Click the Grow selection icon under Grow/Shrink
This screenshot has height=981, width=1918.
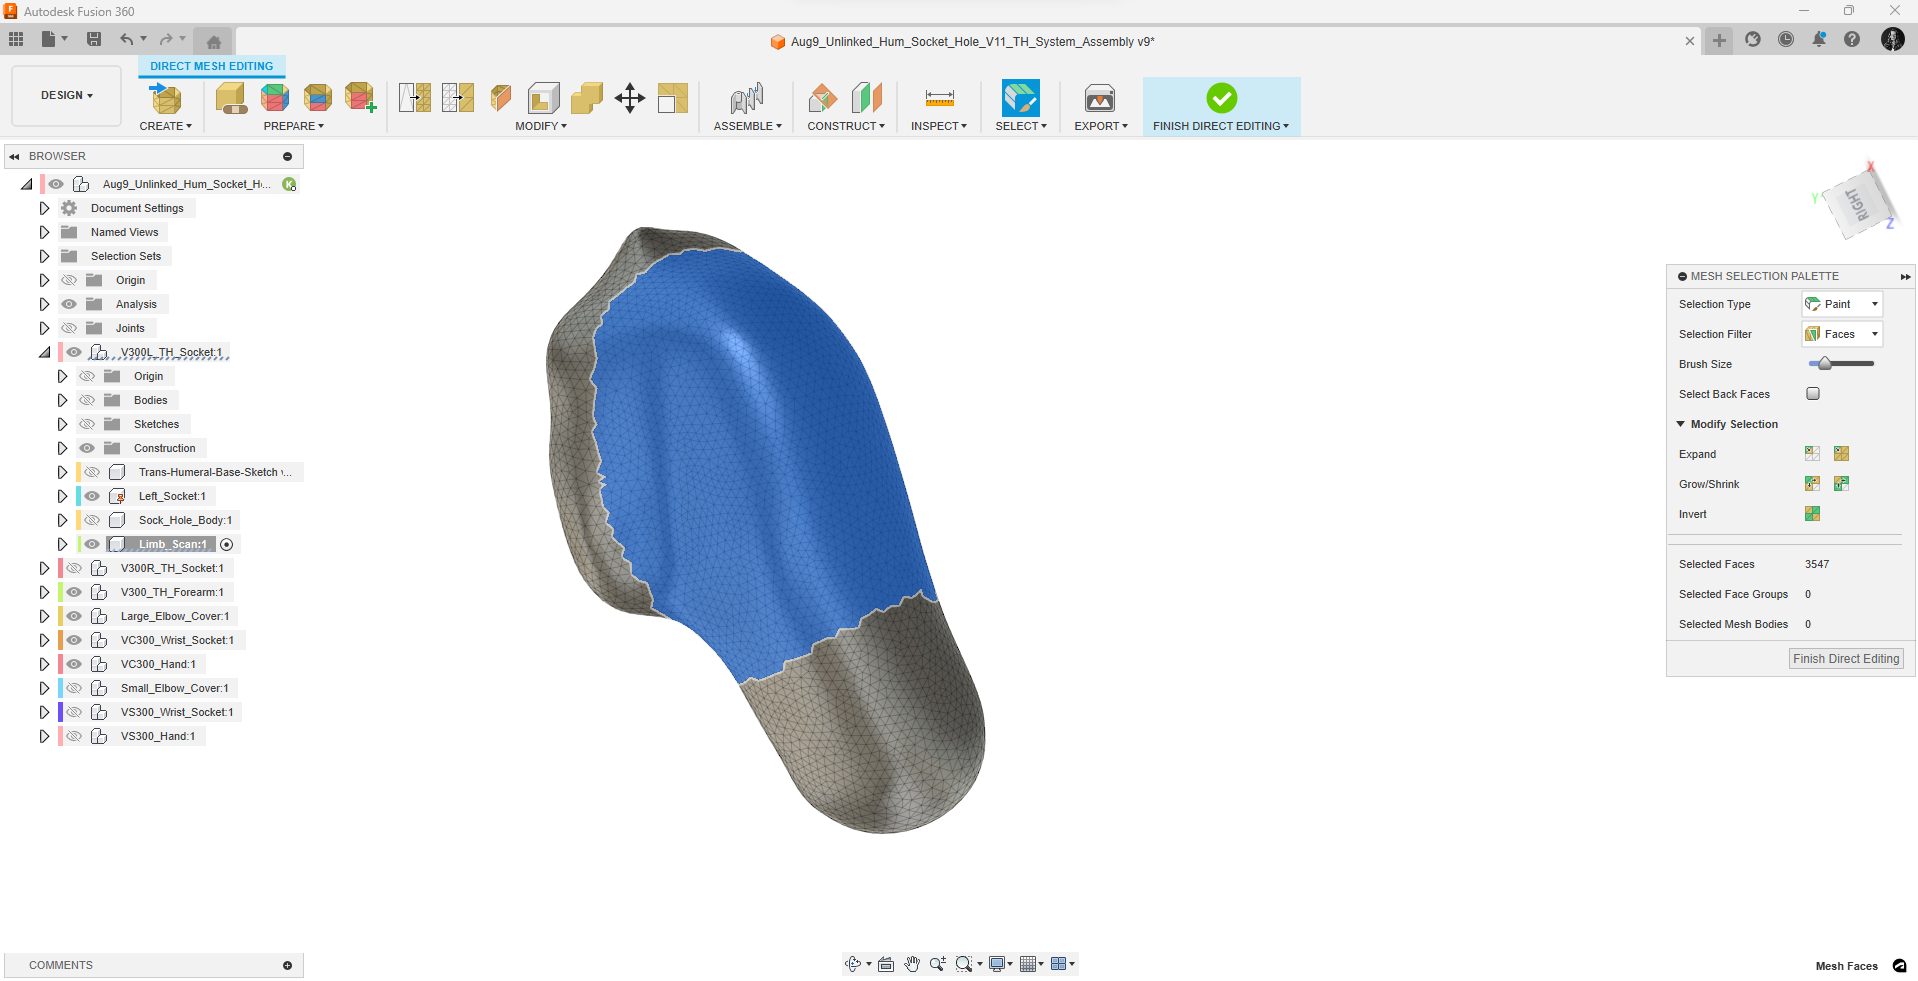1812,483
